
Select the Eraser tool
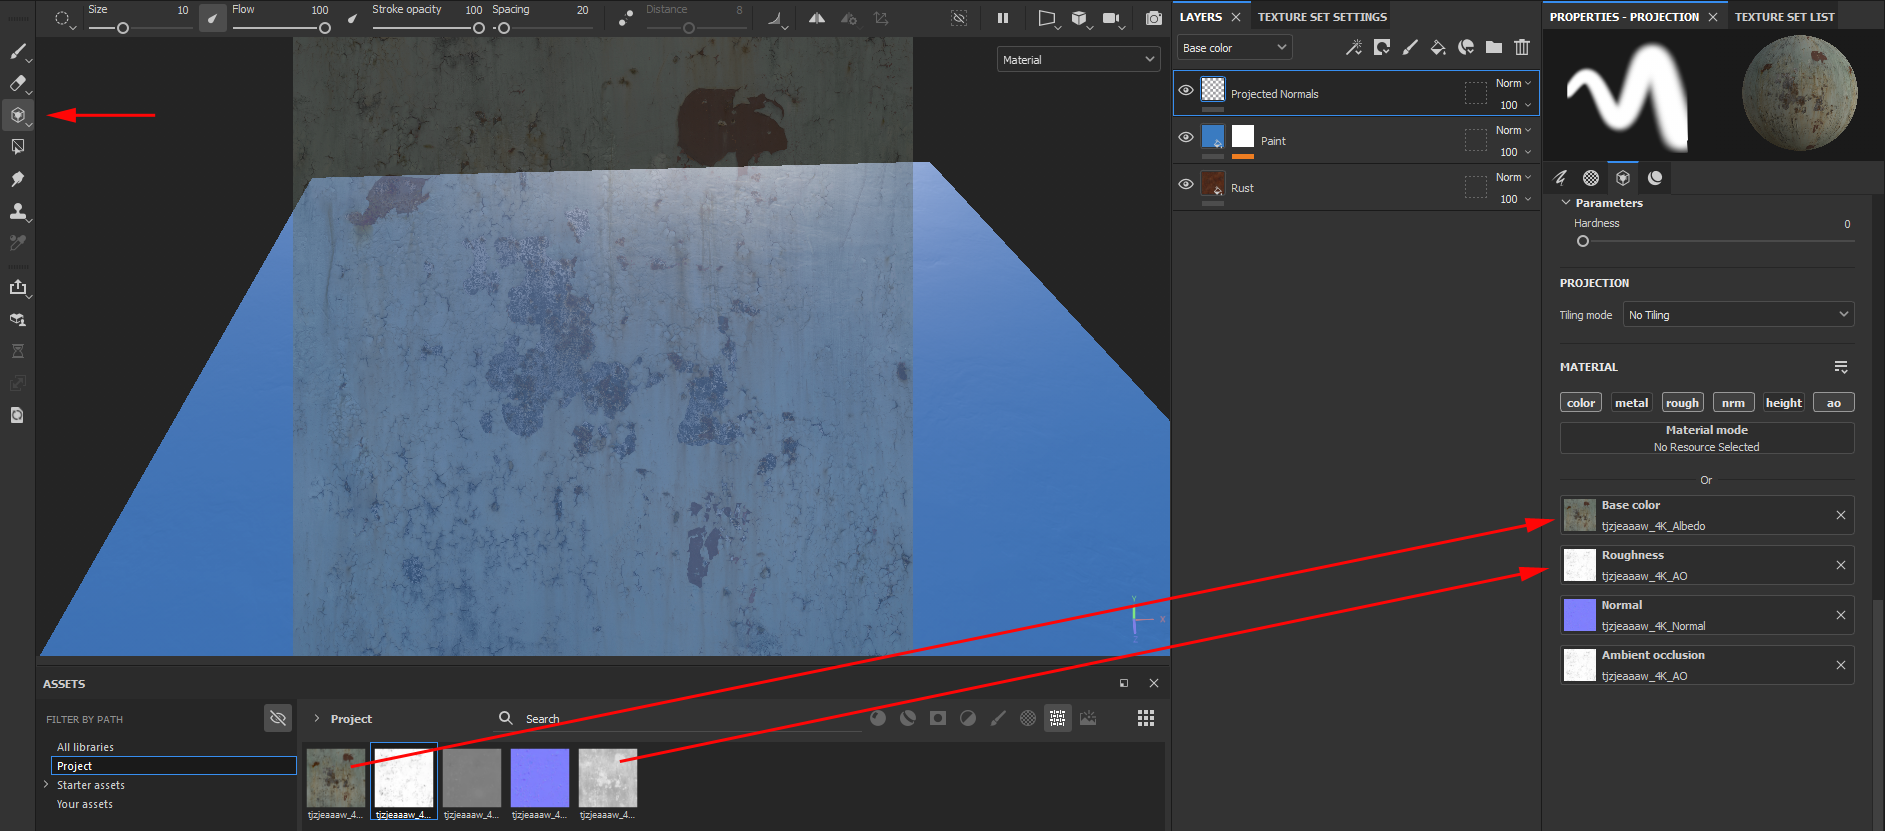18,83
